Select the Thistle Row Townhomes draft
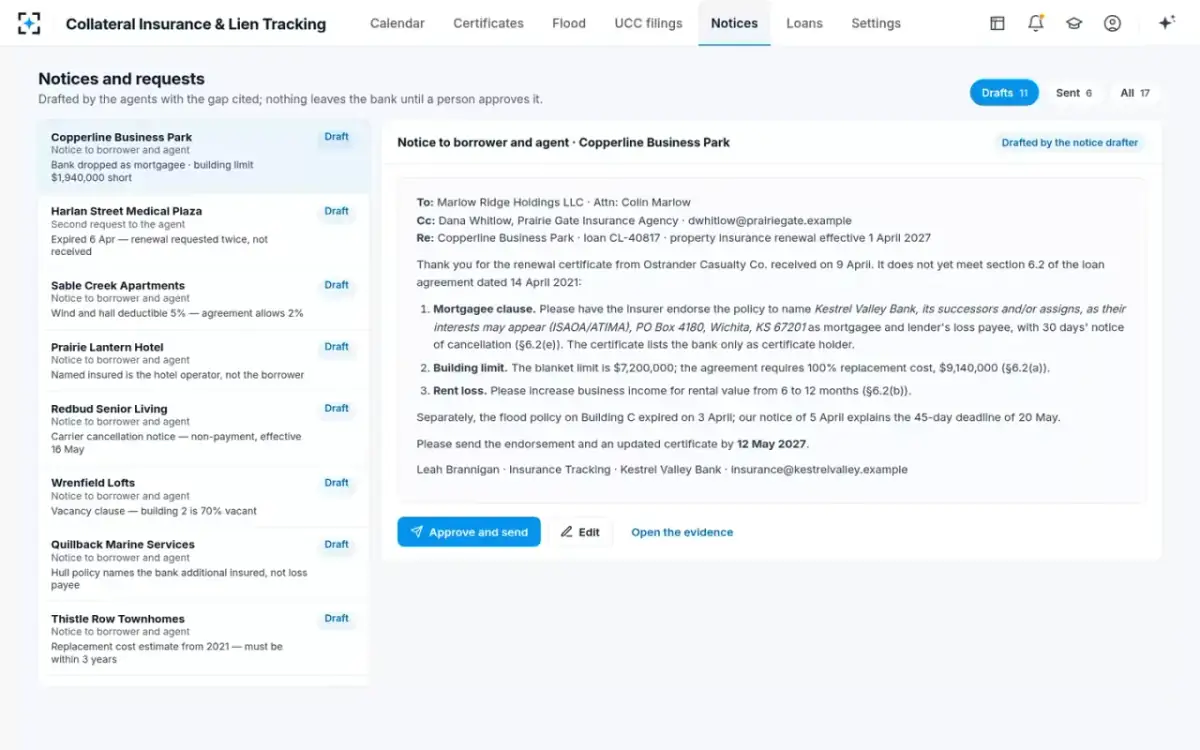Image resolution: width=1200 pixels, height=750 pixels. coord(204,639)
